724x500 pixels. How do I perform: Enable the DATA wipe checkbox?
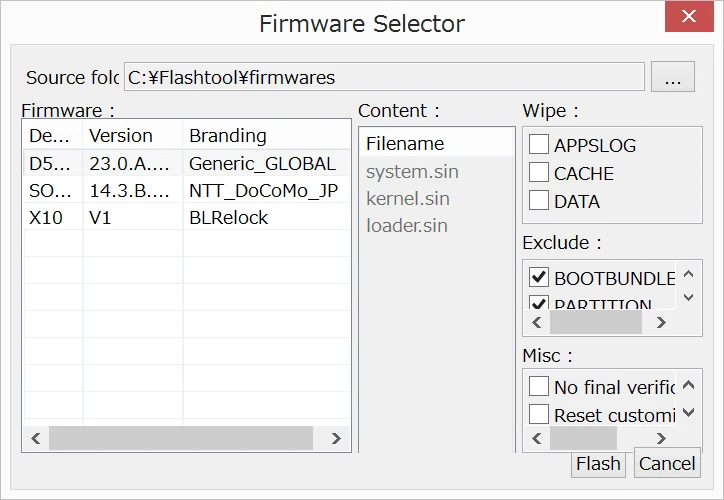click(x=539, y=200)
